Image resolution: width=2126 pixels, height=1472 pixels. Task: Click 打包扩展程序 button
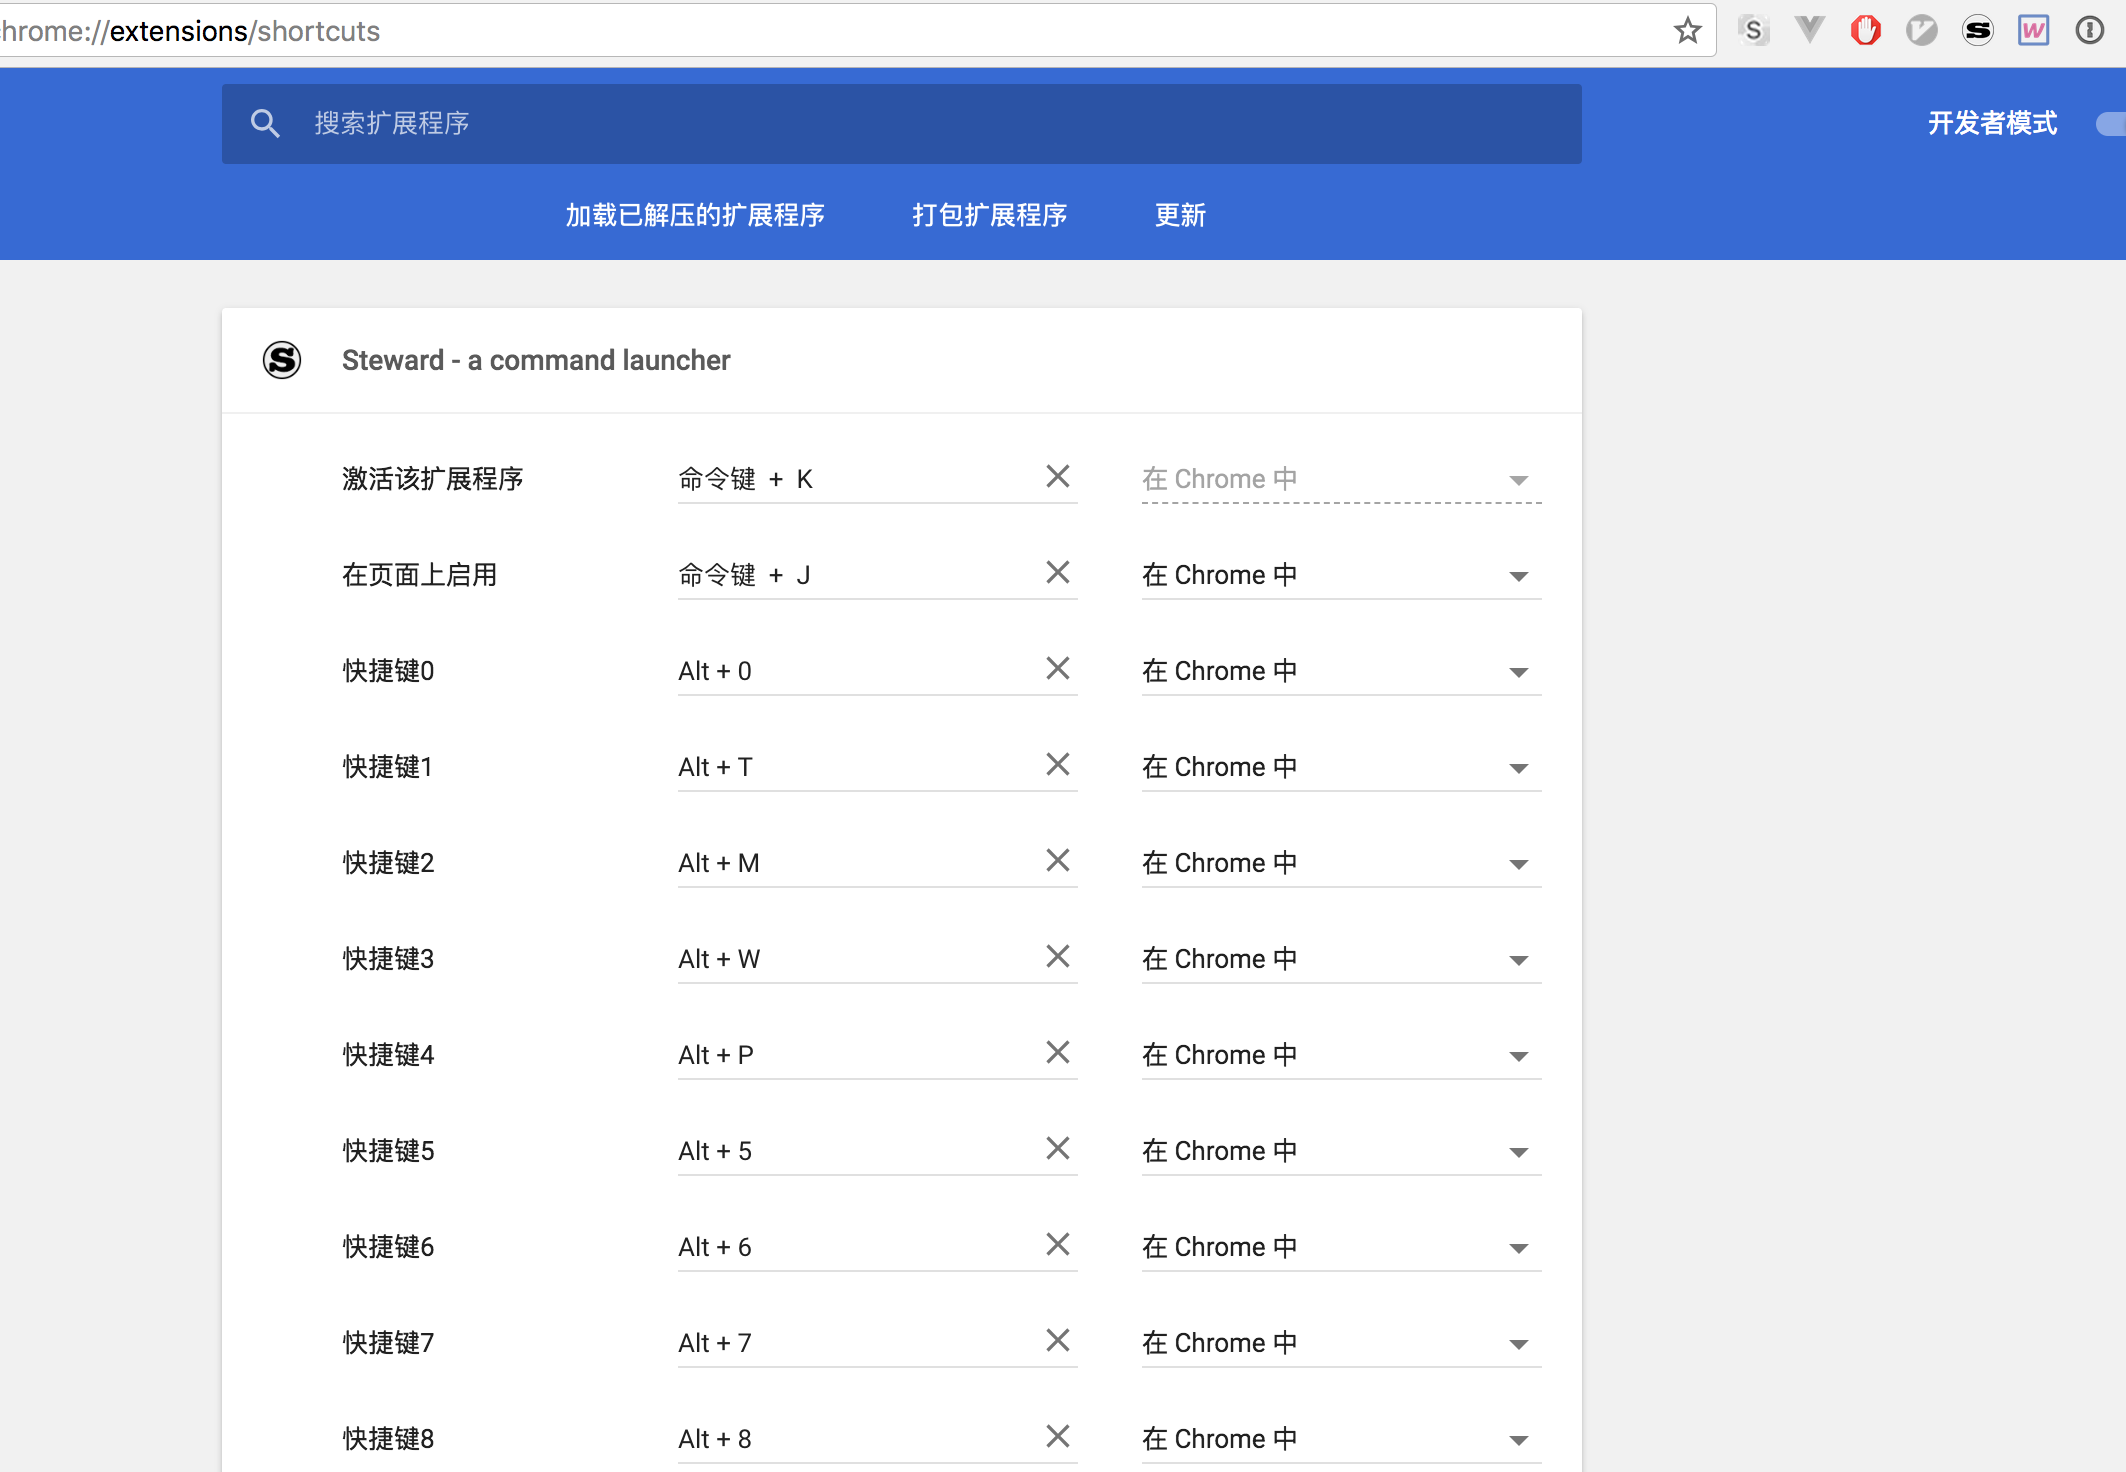click(x=989, y=215)
